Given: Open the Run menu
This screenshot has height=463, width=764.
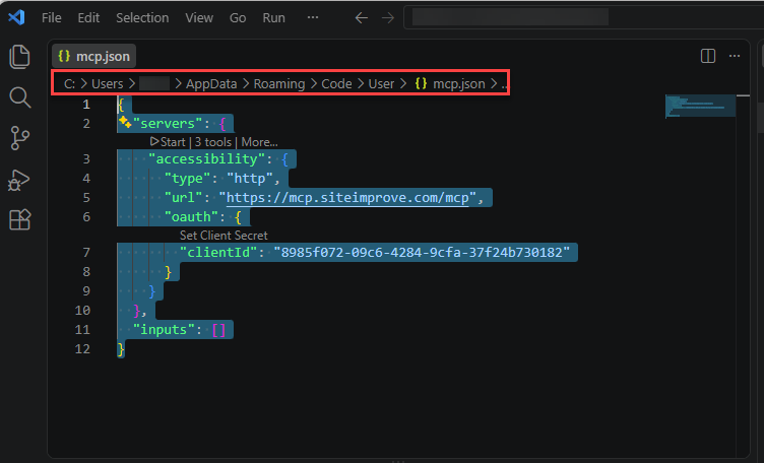Looking at the screenshot, I should [x=273, y=18].
